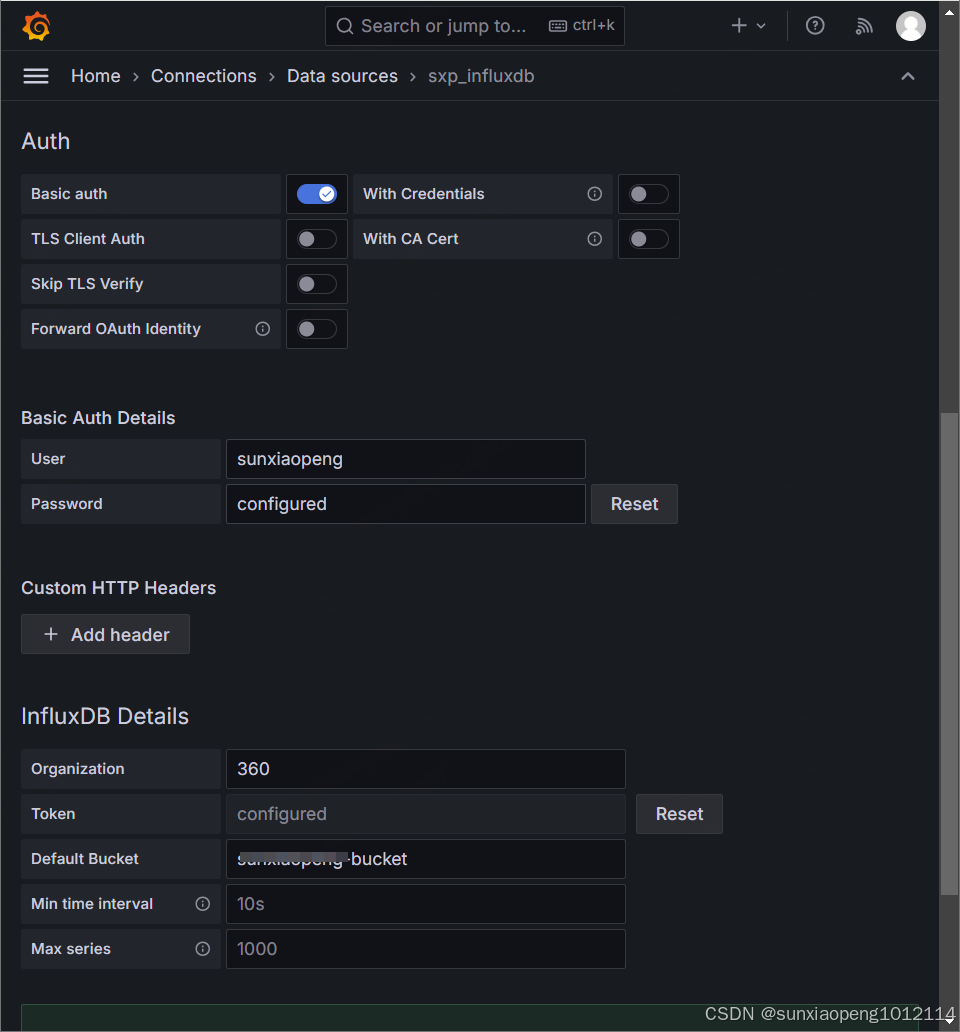Enable the Forward OAuth Identity toggle
960x1032 pixels.
(316, 329)
